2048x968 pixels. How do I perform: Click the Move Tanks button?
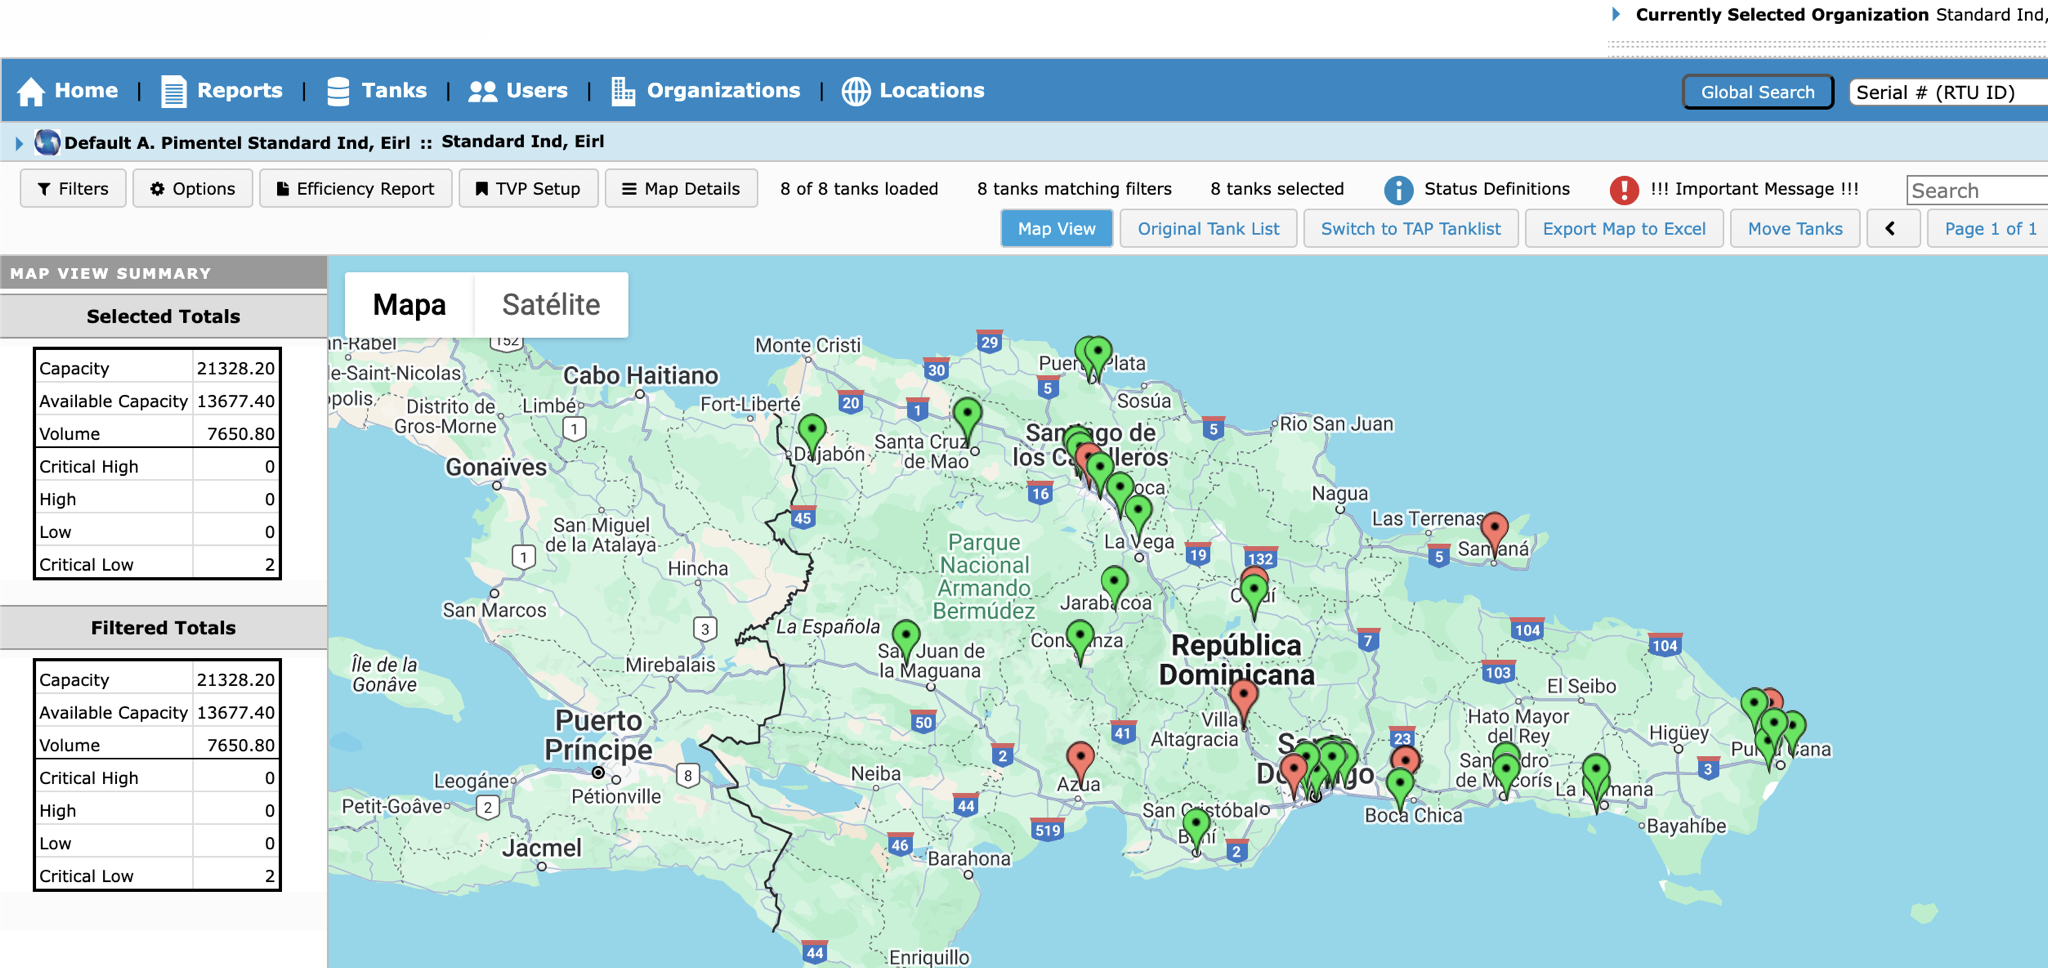click(1795, 229)
